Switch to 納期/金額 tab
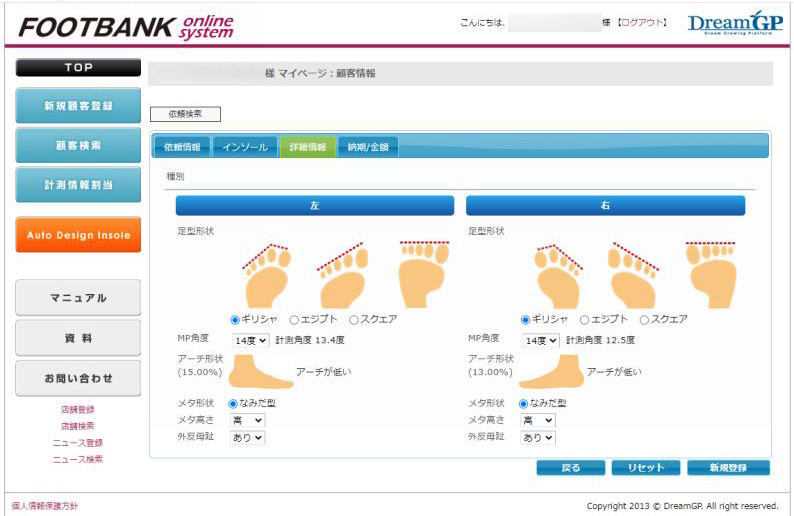The image size is (794, 516). pos(369,147)
